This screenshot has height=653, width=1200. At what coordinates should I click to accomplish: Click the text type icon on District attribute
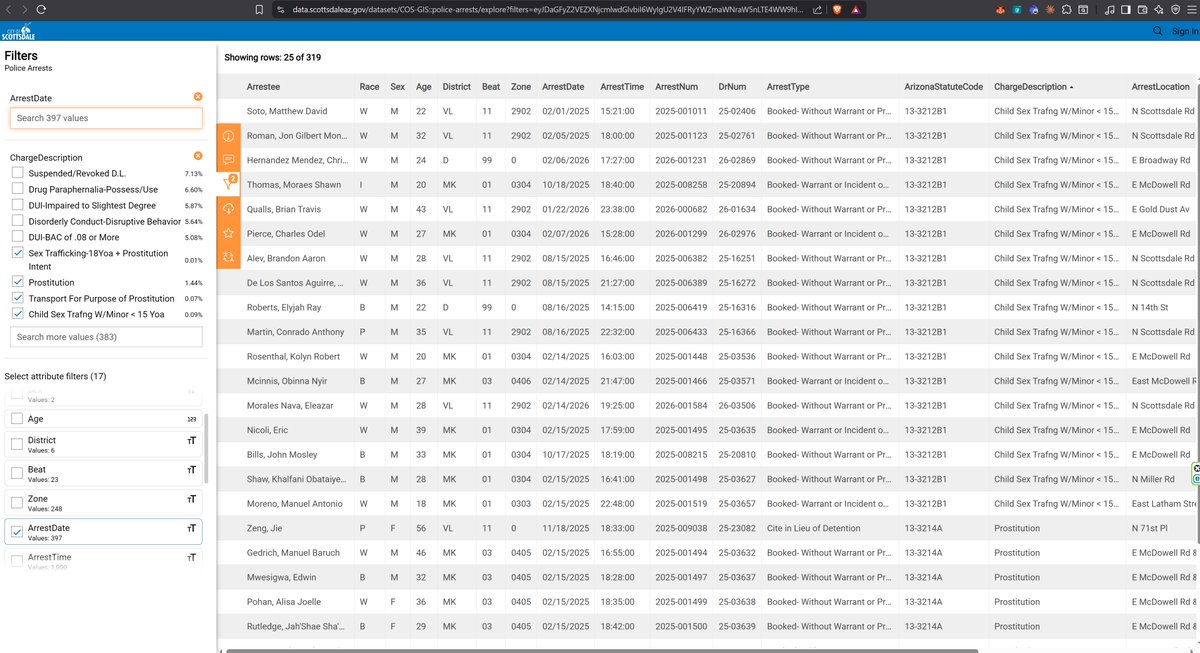[192, 440]
